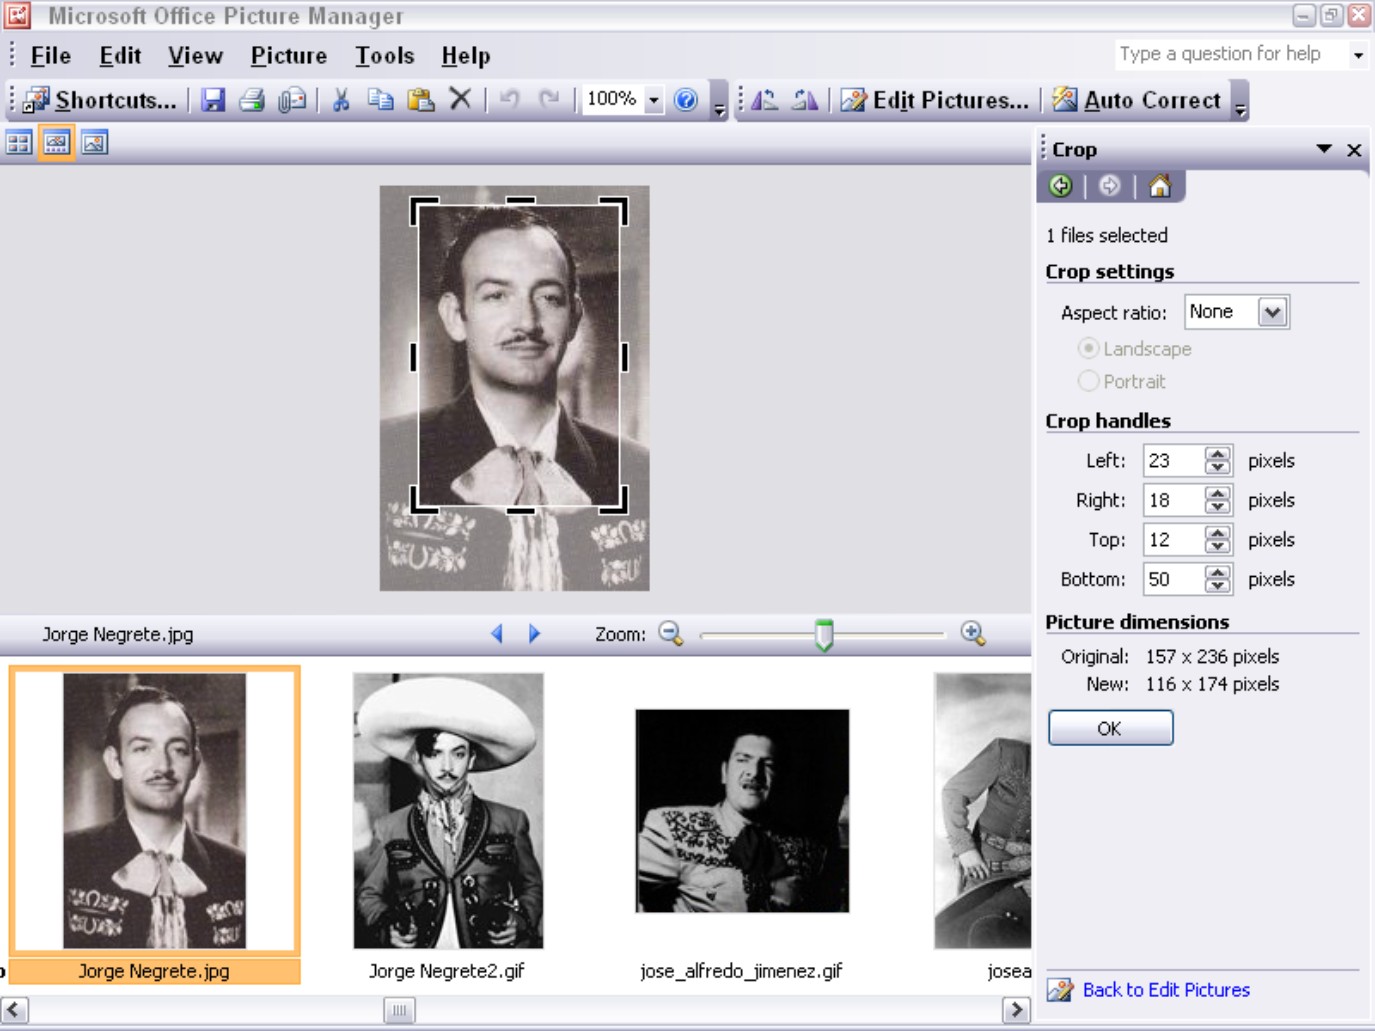Click the Send to mail recipient icon
Image resolution: width=1375 pixels, height=1031 pixels.
pyautogui.click(x=292, y=100)
